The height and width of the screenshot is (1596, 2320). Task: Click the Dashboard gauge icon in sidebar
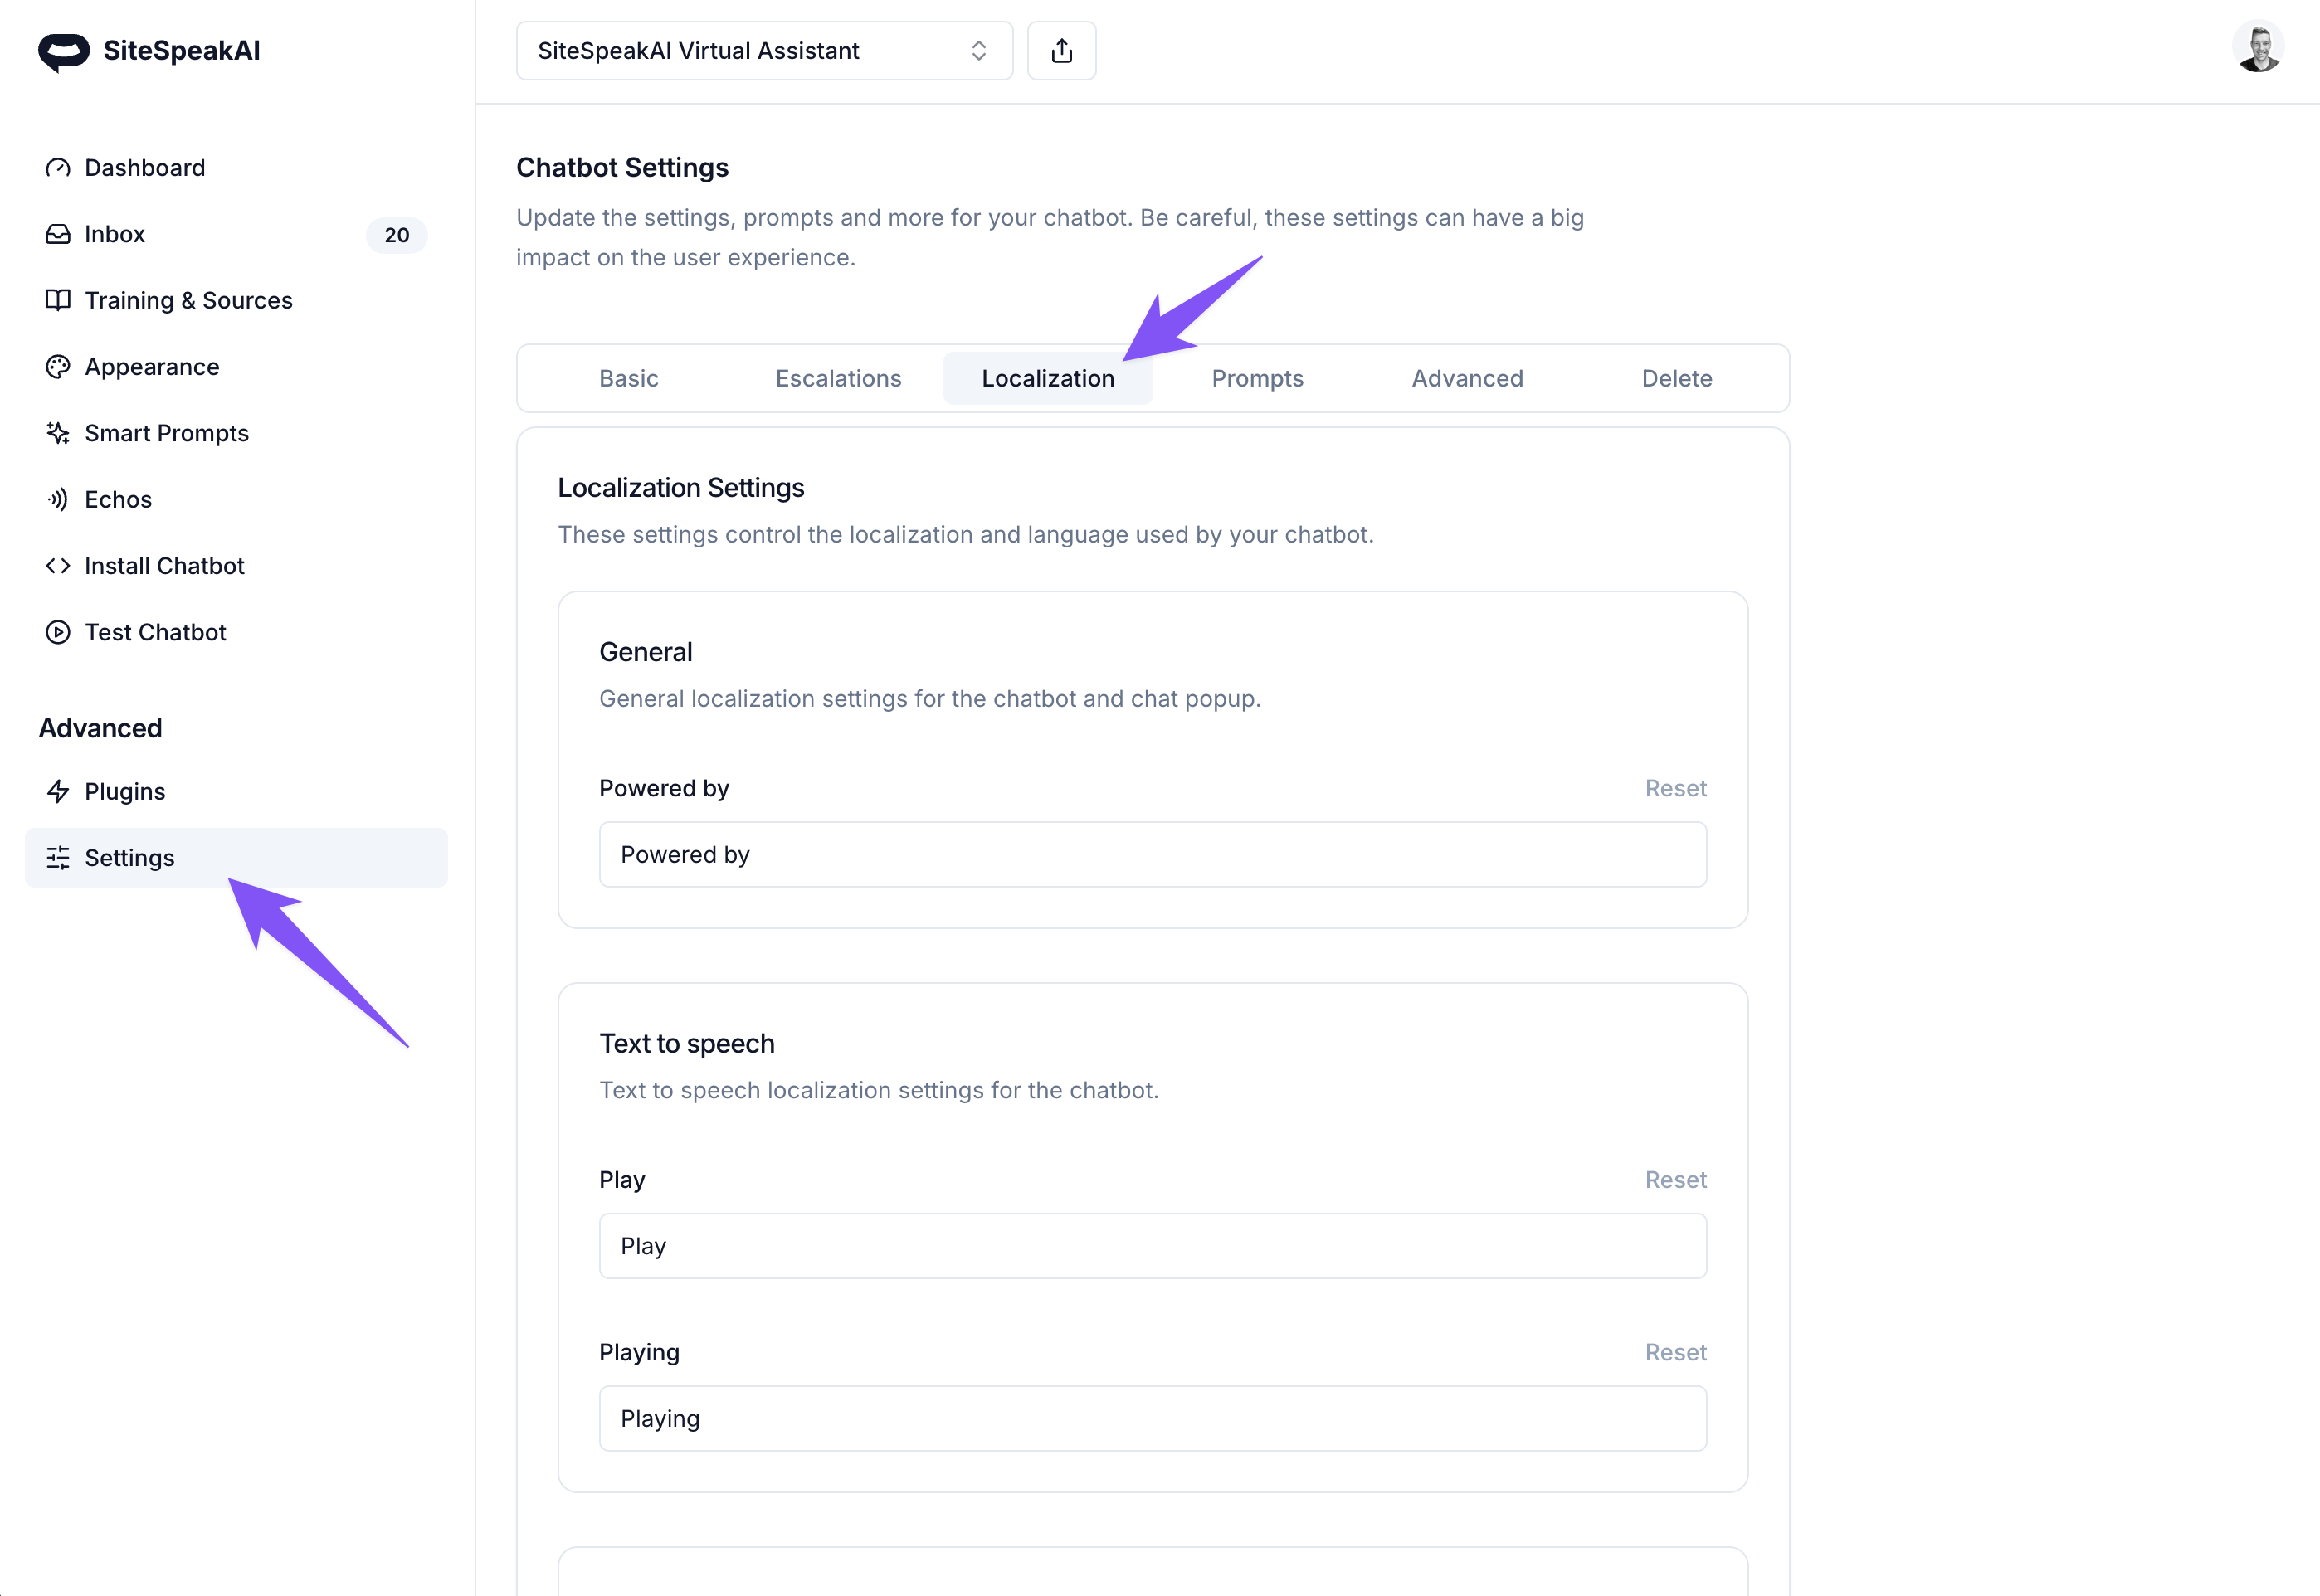pyautogui.click(x=58, y=168)
